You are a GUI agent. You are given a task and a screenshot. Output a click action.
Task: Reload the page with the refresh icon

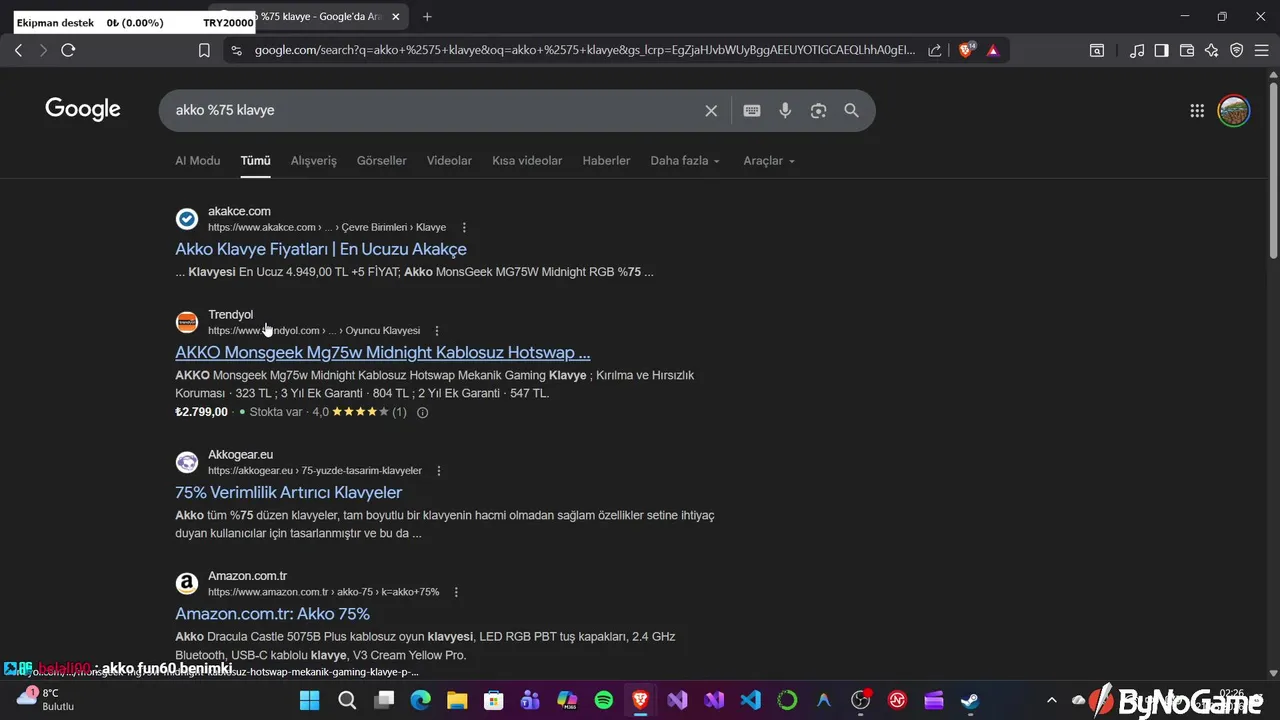point(68,50)
